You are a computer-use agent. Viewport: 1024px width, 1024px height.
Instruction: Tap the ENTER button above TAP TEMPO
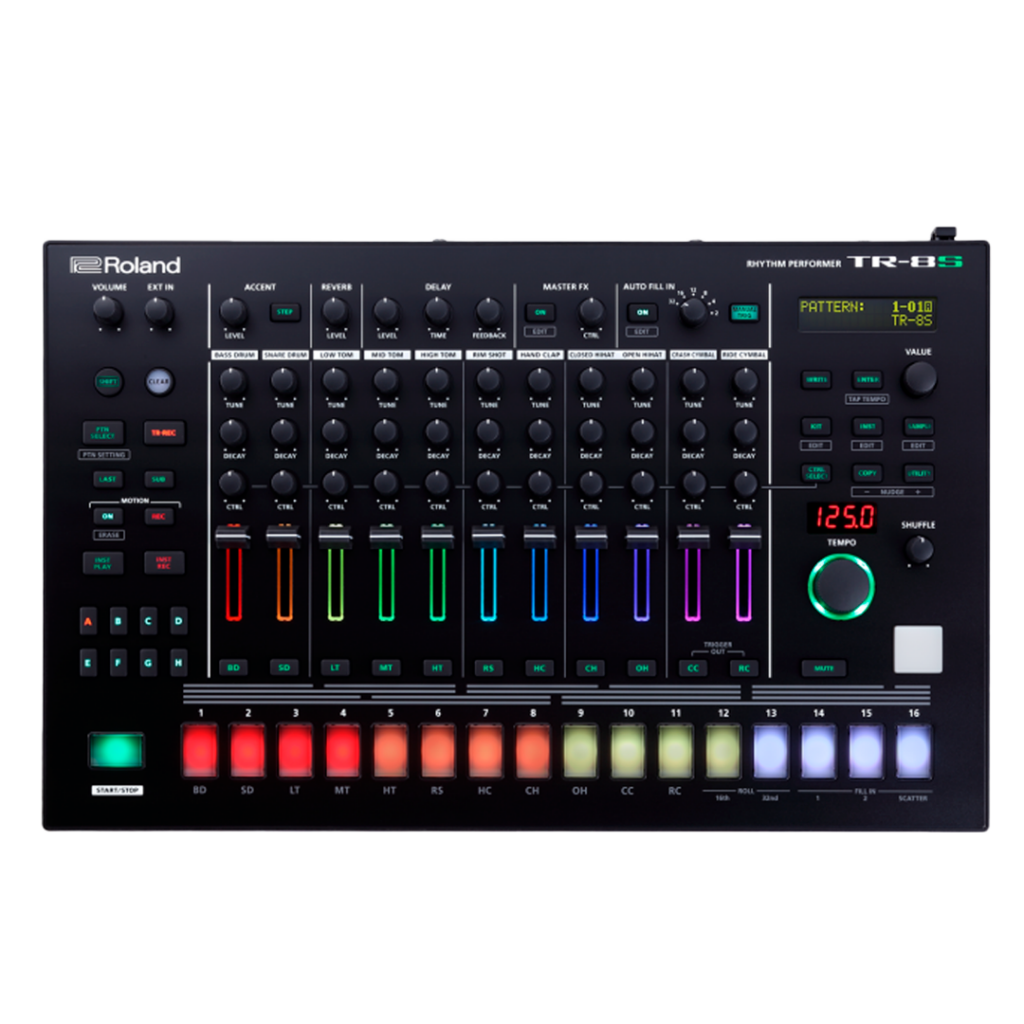point(867,379)
